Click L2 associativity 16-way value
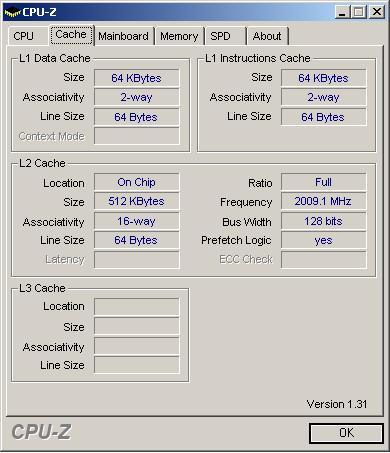390x453 pixels. tap(137, 221)
